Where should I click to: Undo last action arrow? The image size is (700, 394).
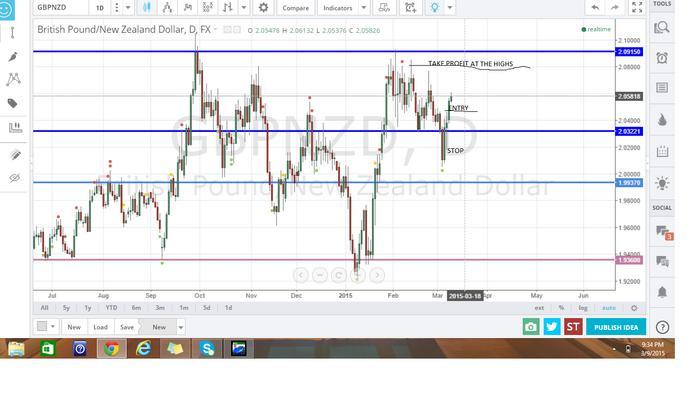(x=595, y=8)
